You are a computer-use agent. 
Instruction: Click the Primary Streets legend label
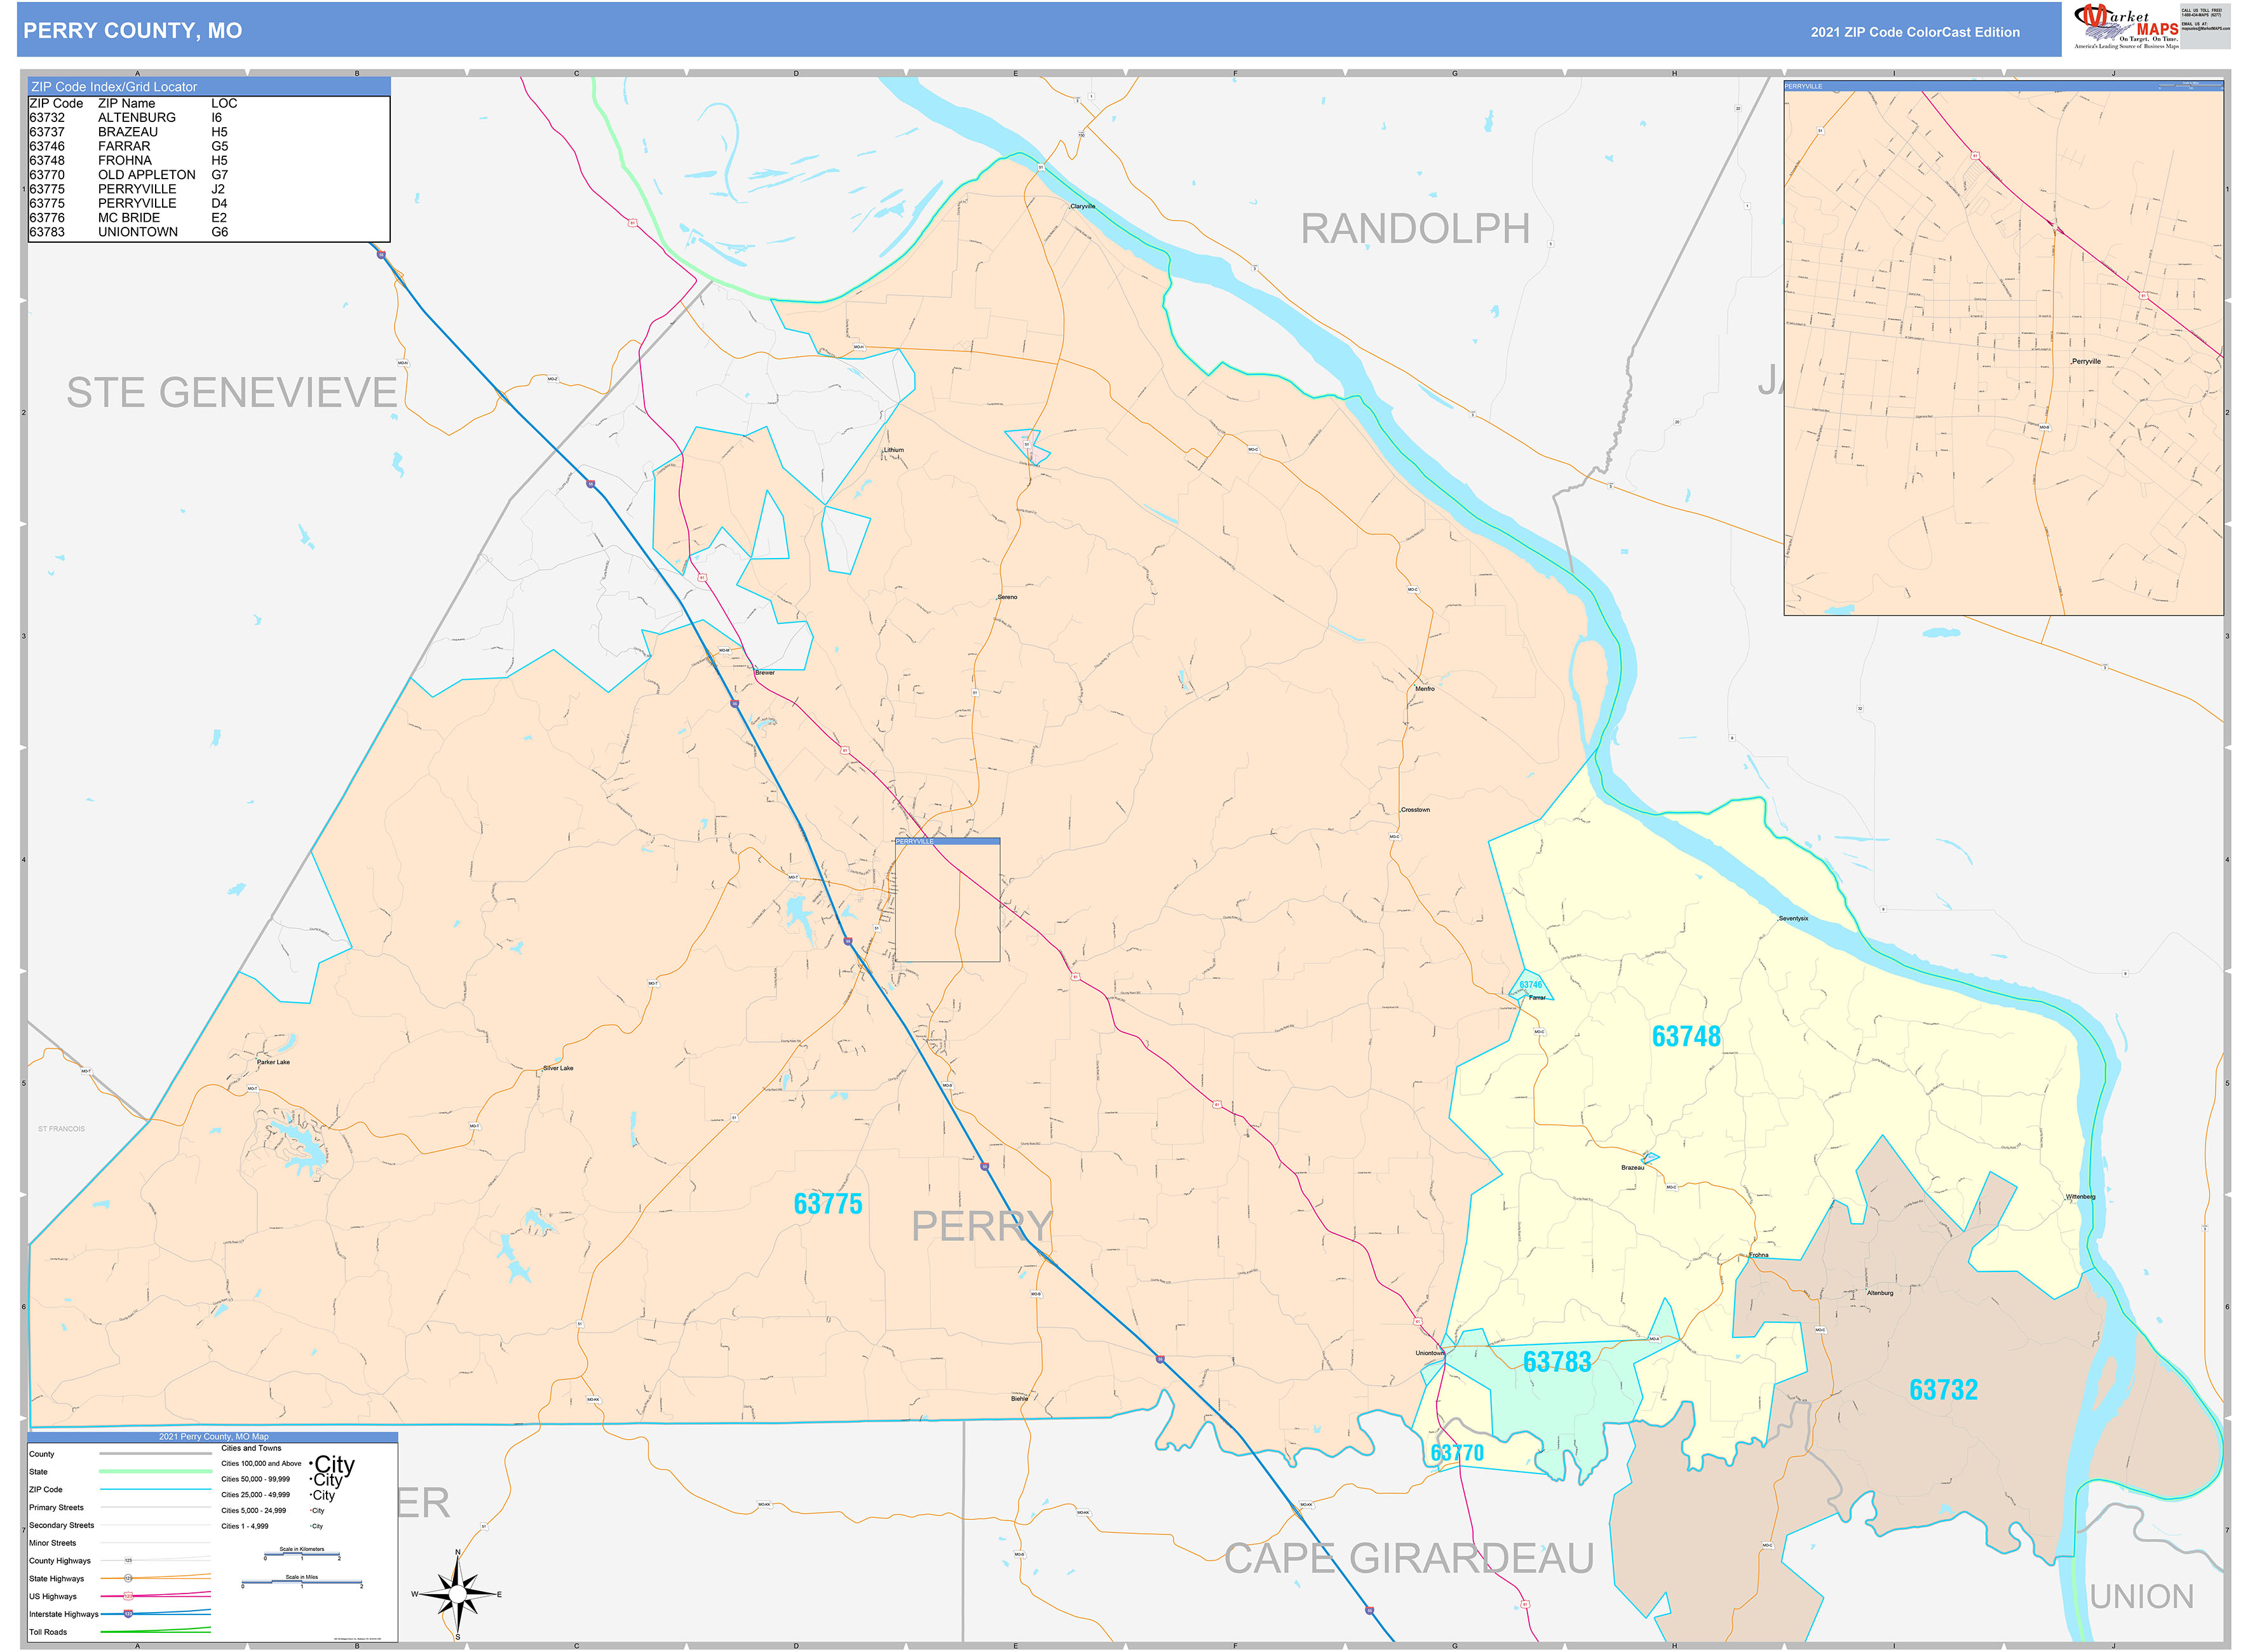coord(56,1507)
